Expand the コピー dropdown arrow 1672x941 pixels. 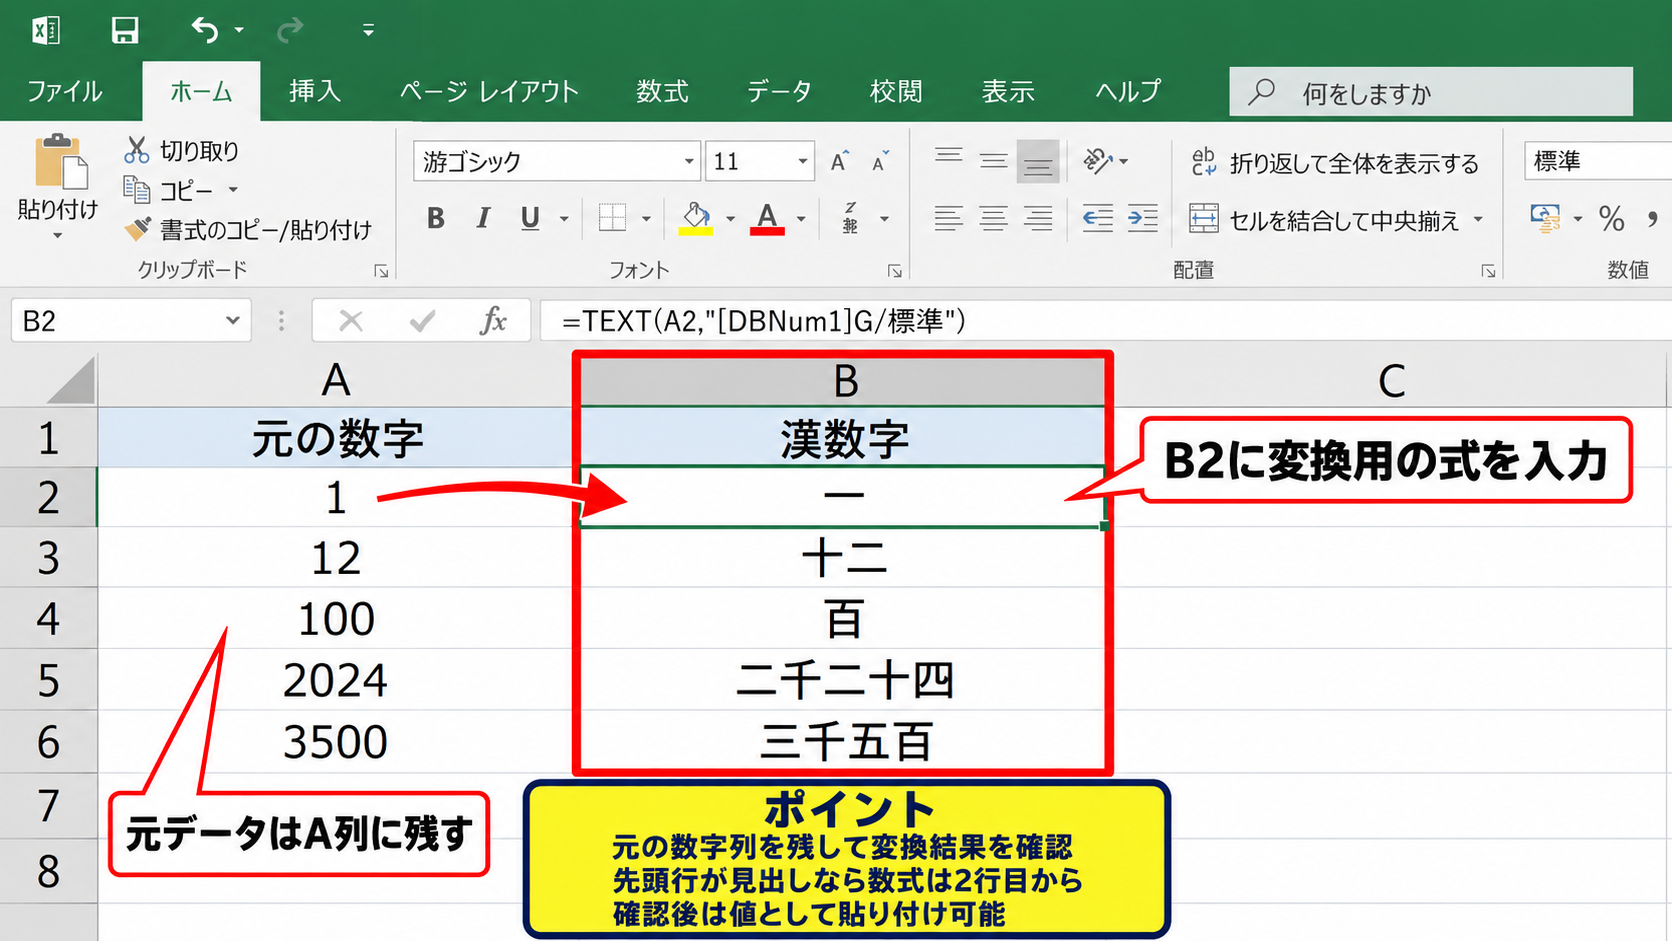(233, 190)
